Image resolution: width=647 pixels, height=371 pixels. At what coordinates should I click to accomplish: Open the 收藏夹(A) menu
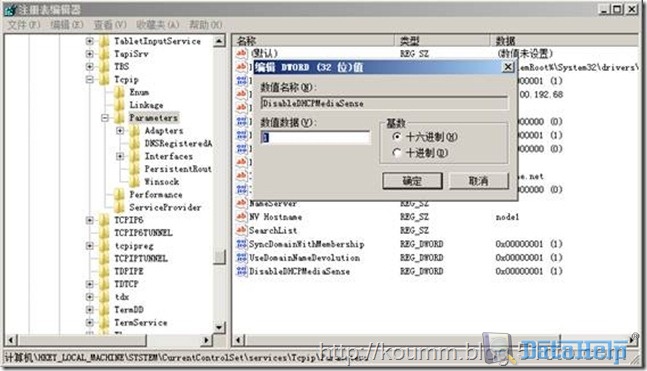tap(158, 25)
